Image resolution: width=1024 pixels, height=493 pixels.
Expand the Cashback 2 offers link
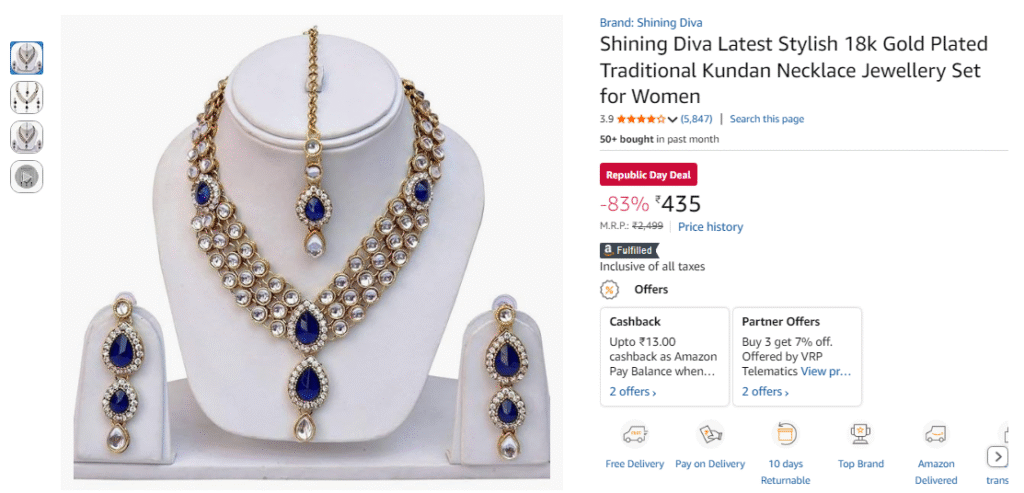pos(633,392)
